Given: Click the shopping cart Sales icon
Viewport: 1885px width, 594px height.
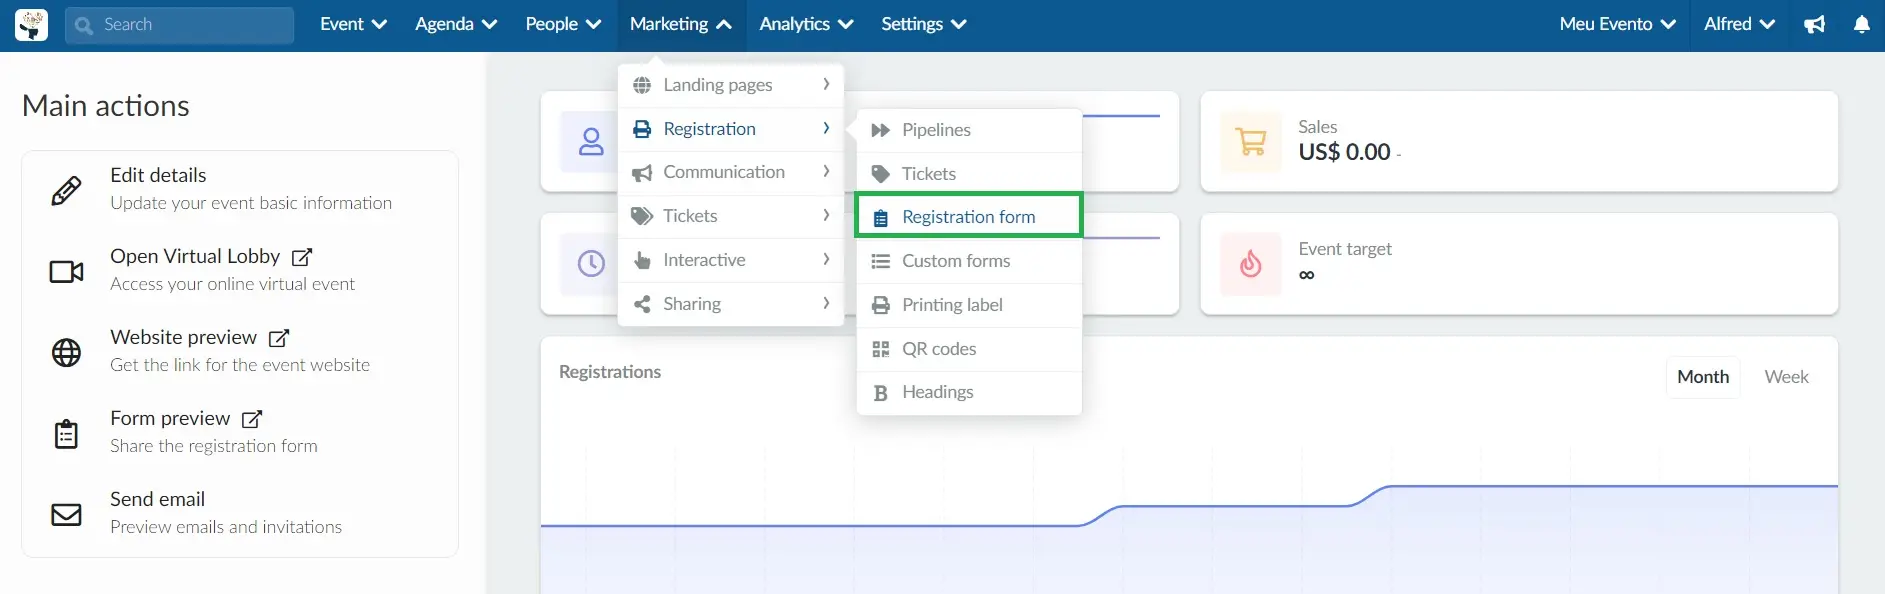Looking at the screenshot, I should [x=1250, y=141].
